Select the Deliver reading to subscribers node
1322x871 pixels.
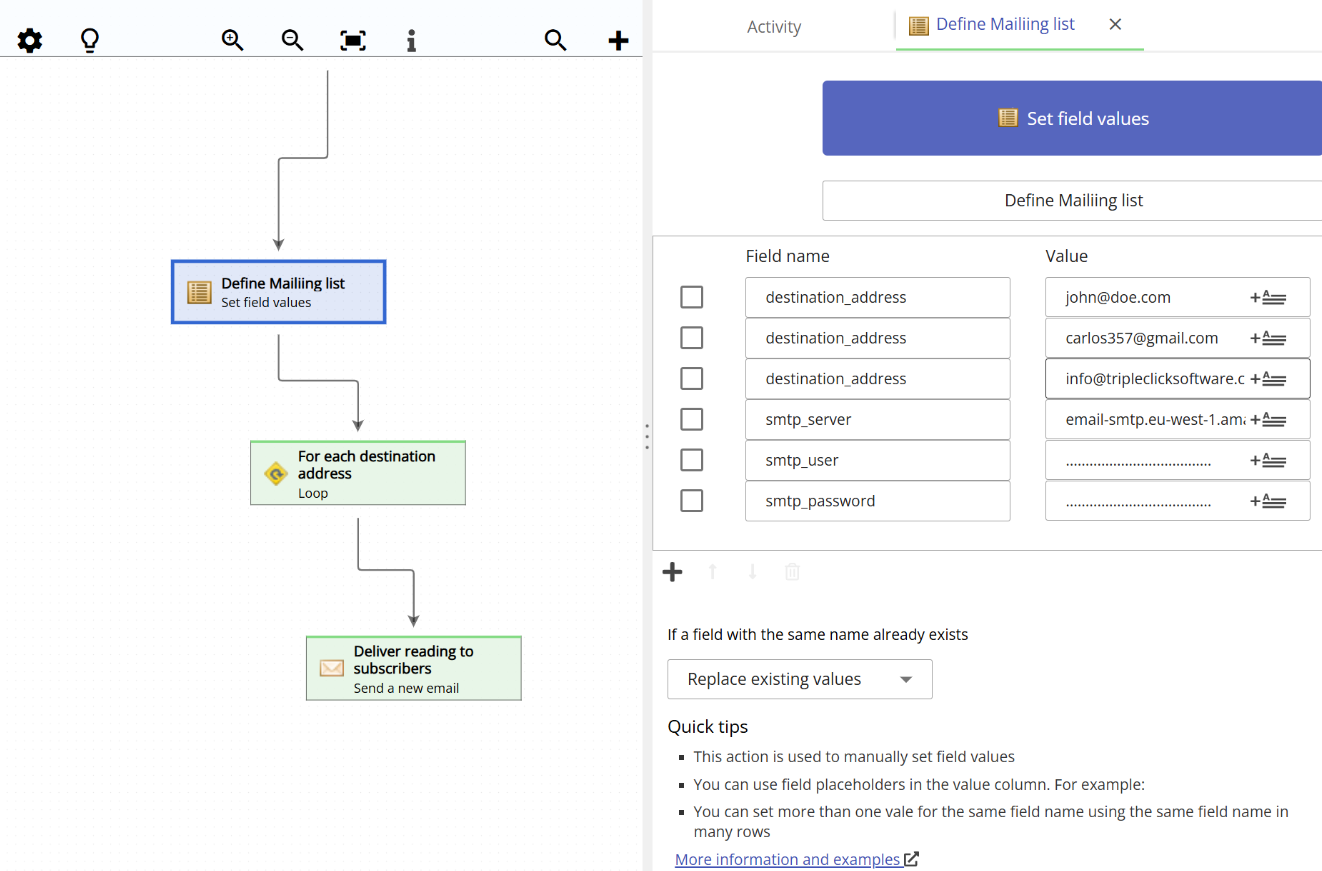(x=413, y=668)
